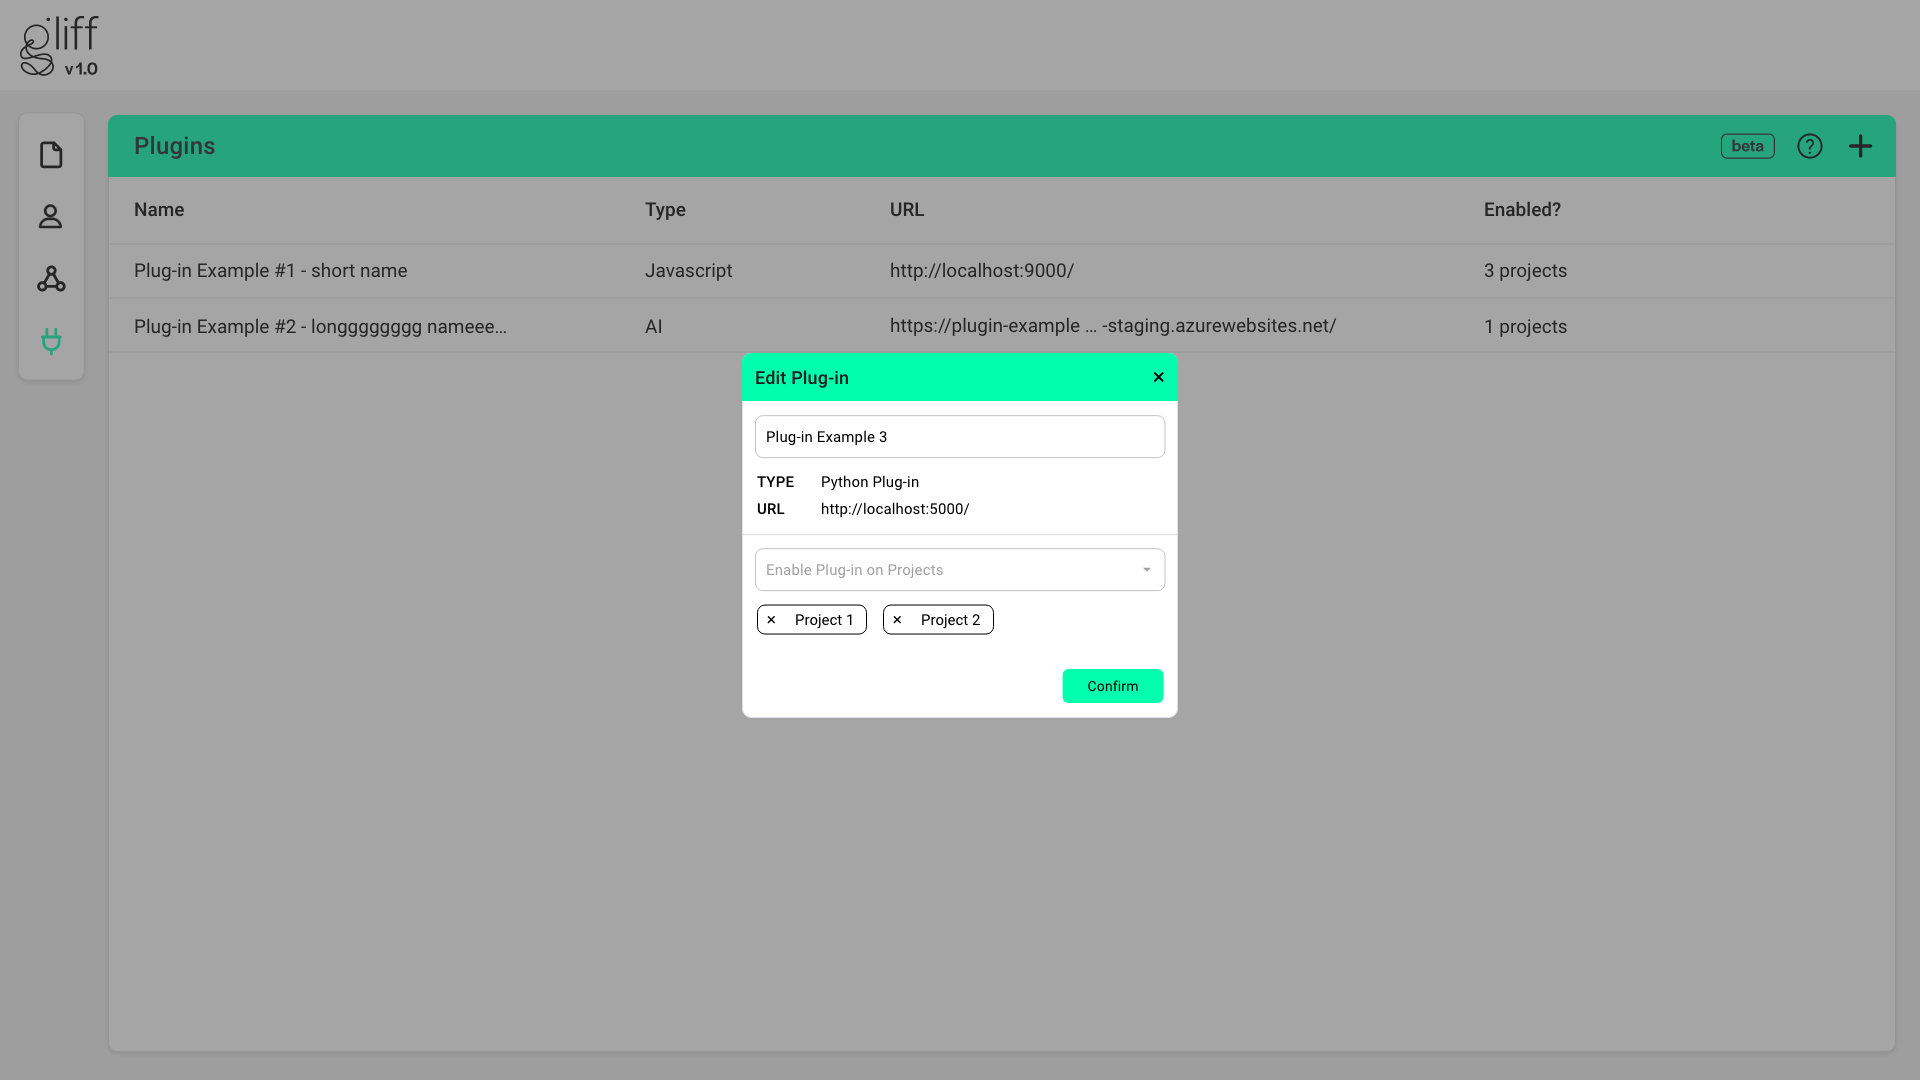Click the beta badge

tap(1747, 146)
